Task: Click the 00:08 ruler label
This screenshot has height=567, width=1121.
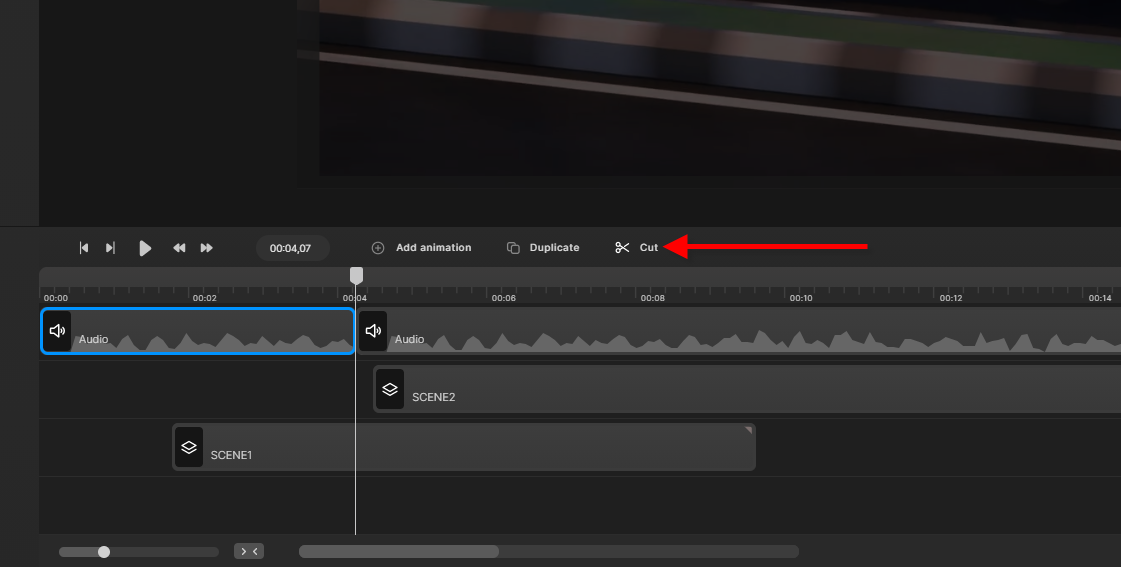Action: coord(652,297)
